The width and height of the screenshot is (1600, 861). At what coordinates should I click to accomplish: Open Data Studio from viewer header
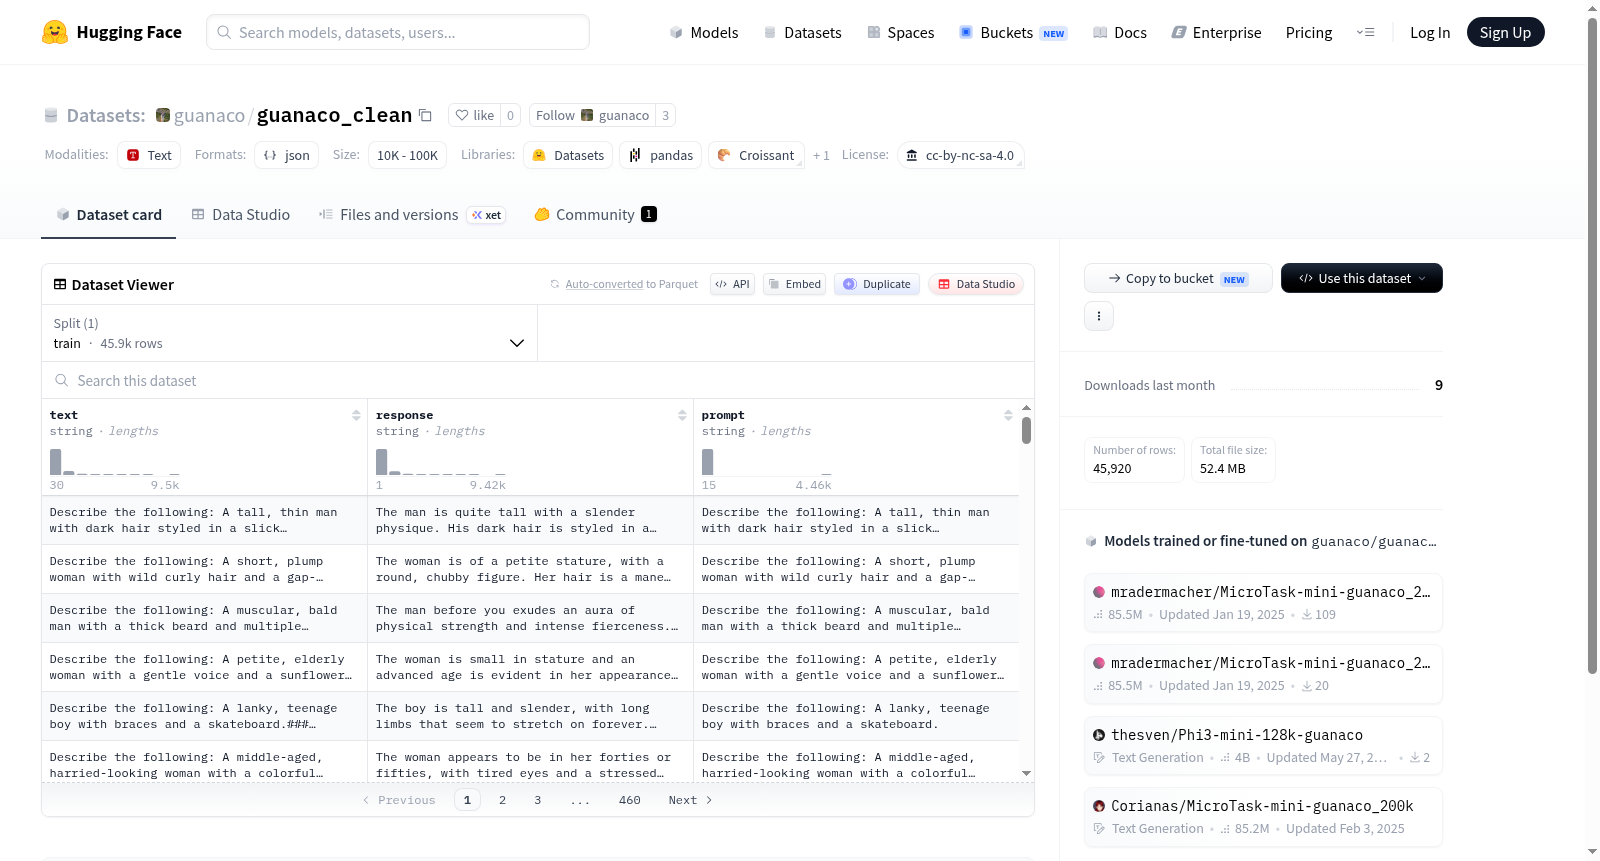click(976, 284)
